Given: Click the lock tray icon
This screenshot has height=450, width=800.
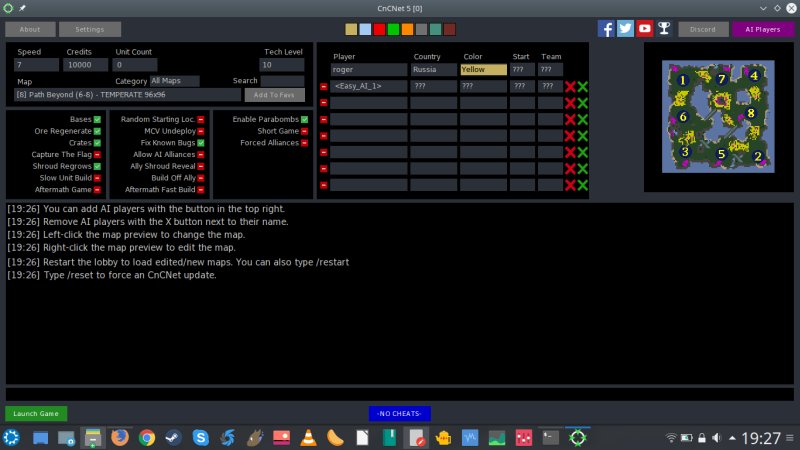Looking at the screenshot, I should pyautogui.click(x=702, y=438).
